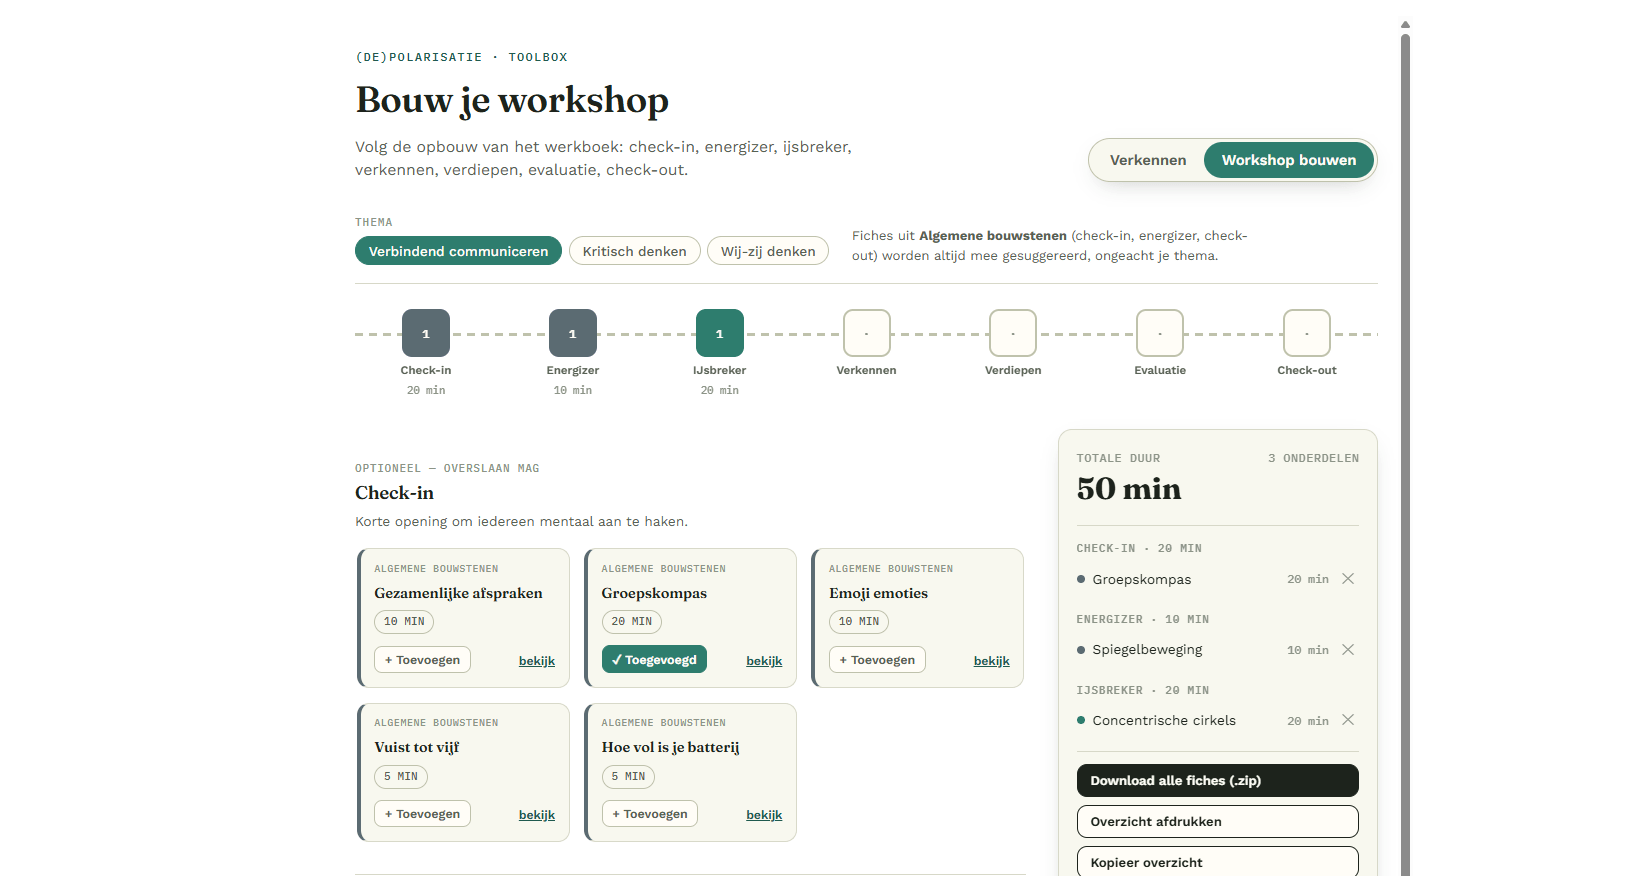
Task: Click the '3 ONDERDELEN' count label
Action: pos(1314,458)
